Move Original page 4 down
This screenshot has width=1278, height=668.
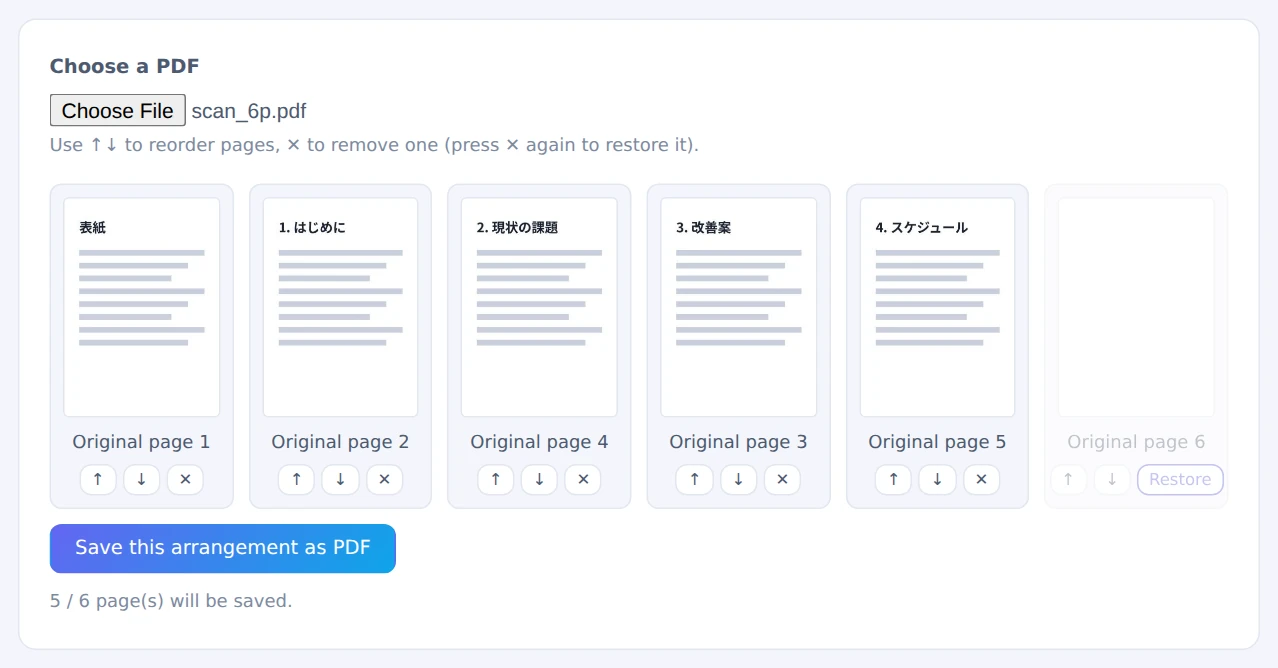point(539,479)
